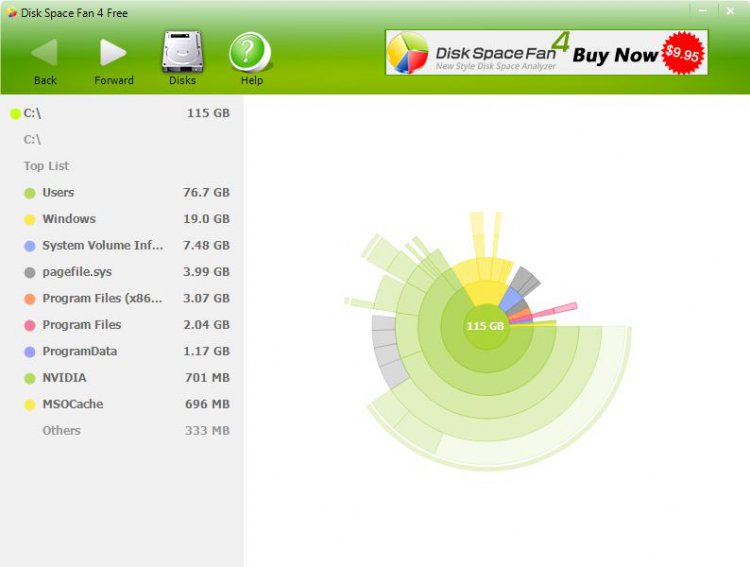Minimize the Disk Space Fan window

click(703, 11)
